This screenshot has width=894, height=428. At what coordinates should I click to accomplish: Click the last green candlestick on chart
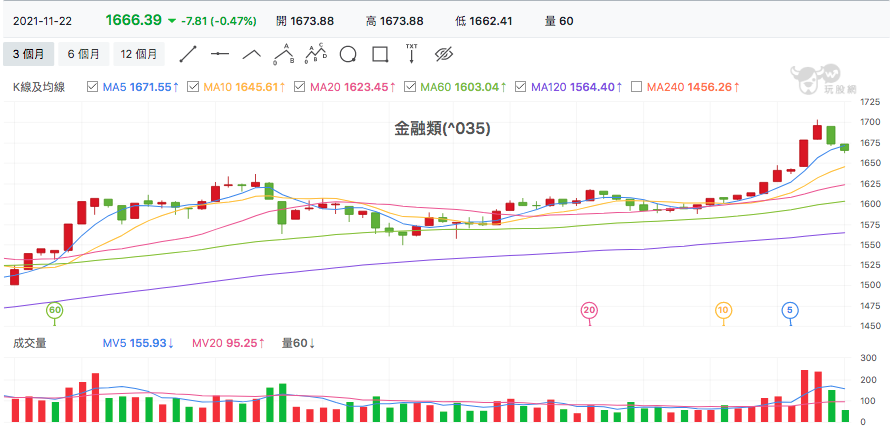844,148
